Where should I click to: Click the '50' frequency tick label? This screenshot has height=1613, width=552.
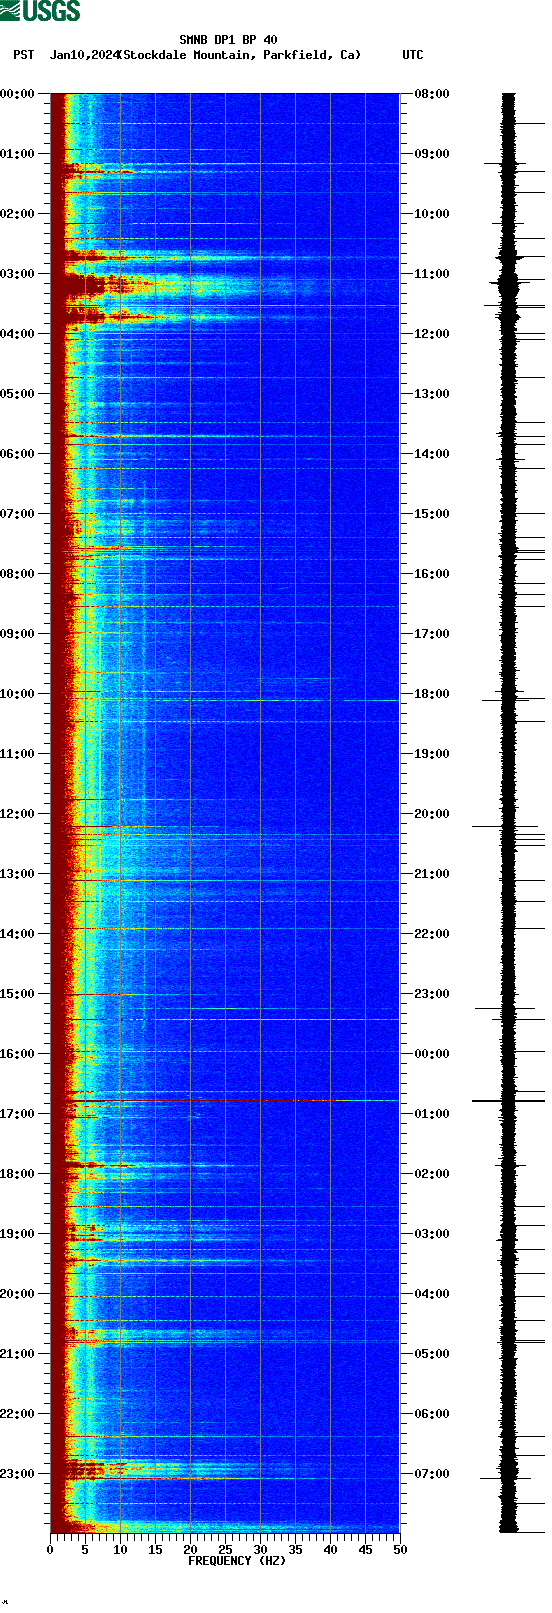[x=400, y=1550]
